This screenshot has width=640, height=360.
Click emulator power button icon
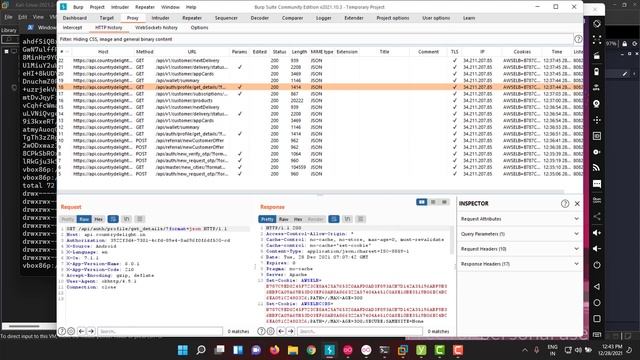tap(597, 265)
